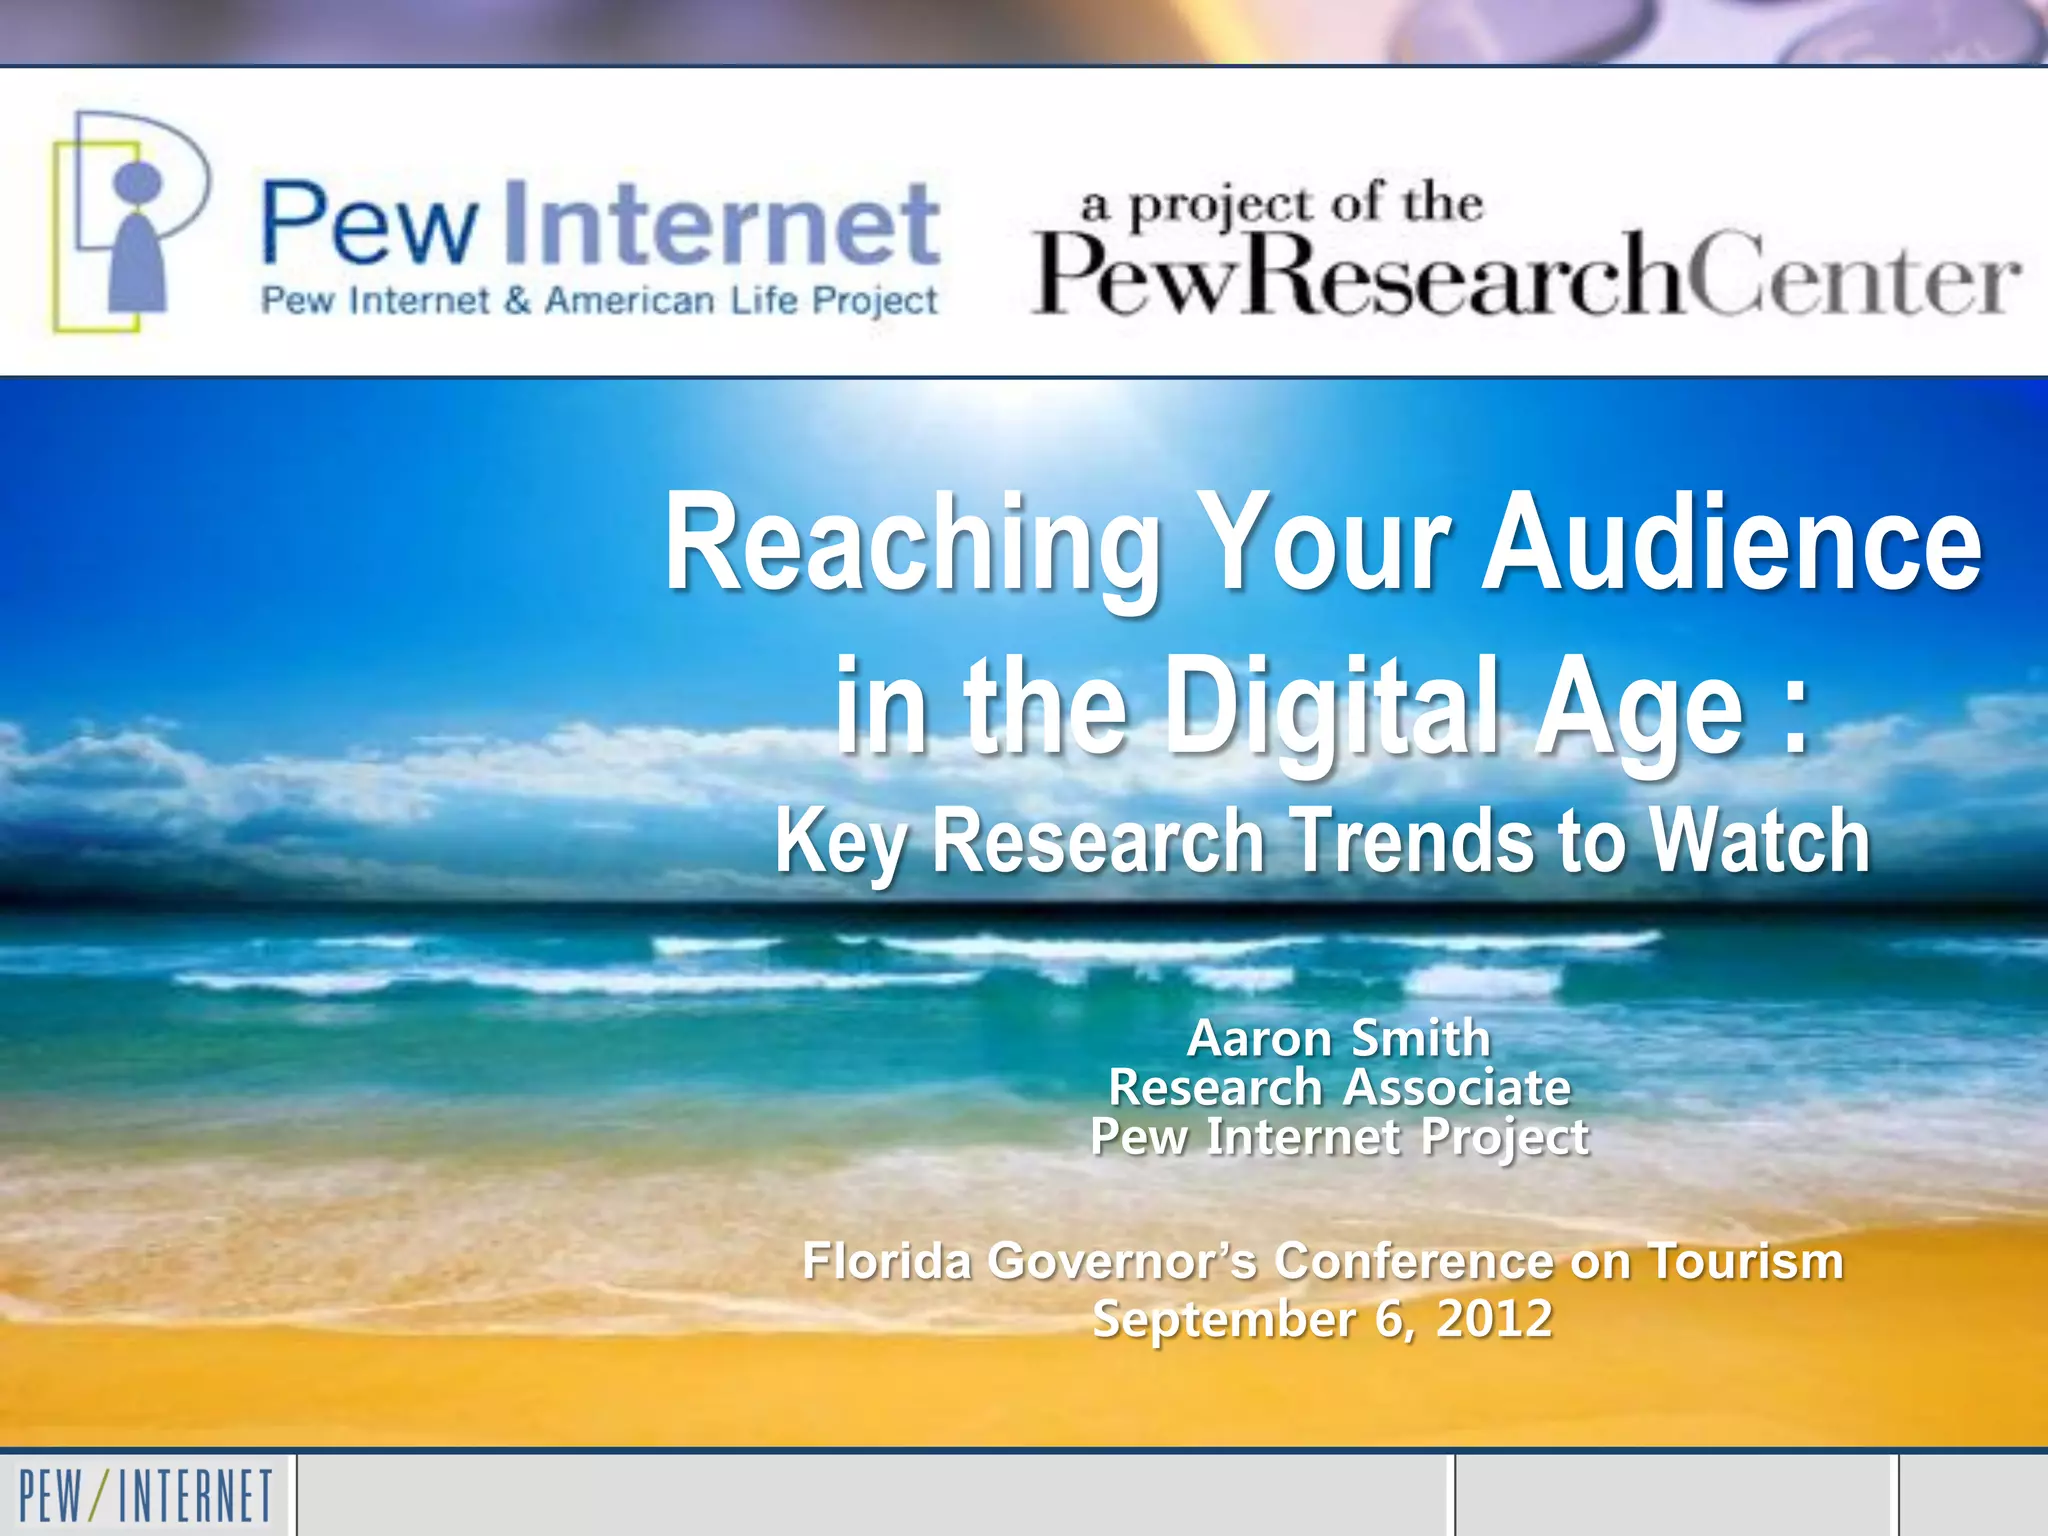The image size is (2048, 1536).
Task: Click the PewResearchCenter wordmark logo
Action: click(1524, 276)
